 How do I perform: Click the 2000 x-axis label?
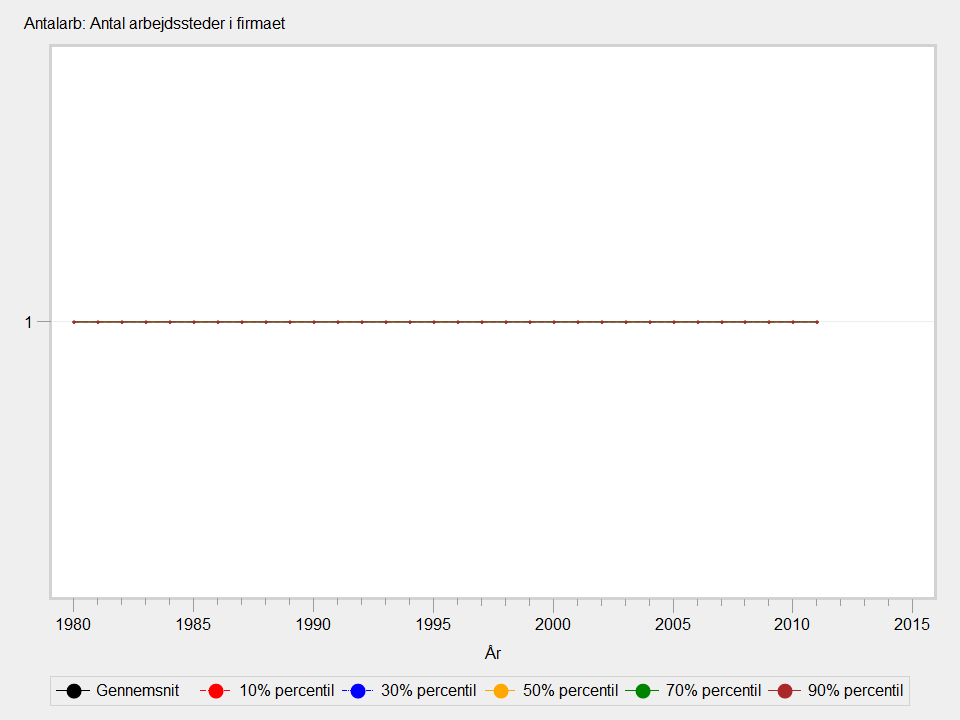point(553,624)
